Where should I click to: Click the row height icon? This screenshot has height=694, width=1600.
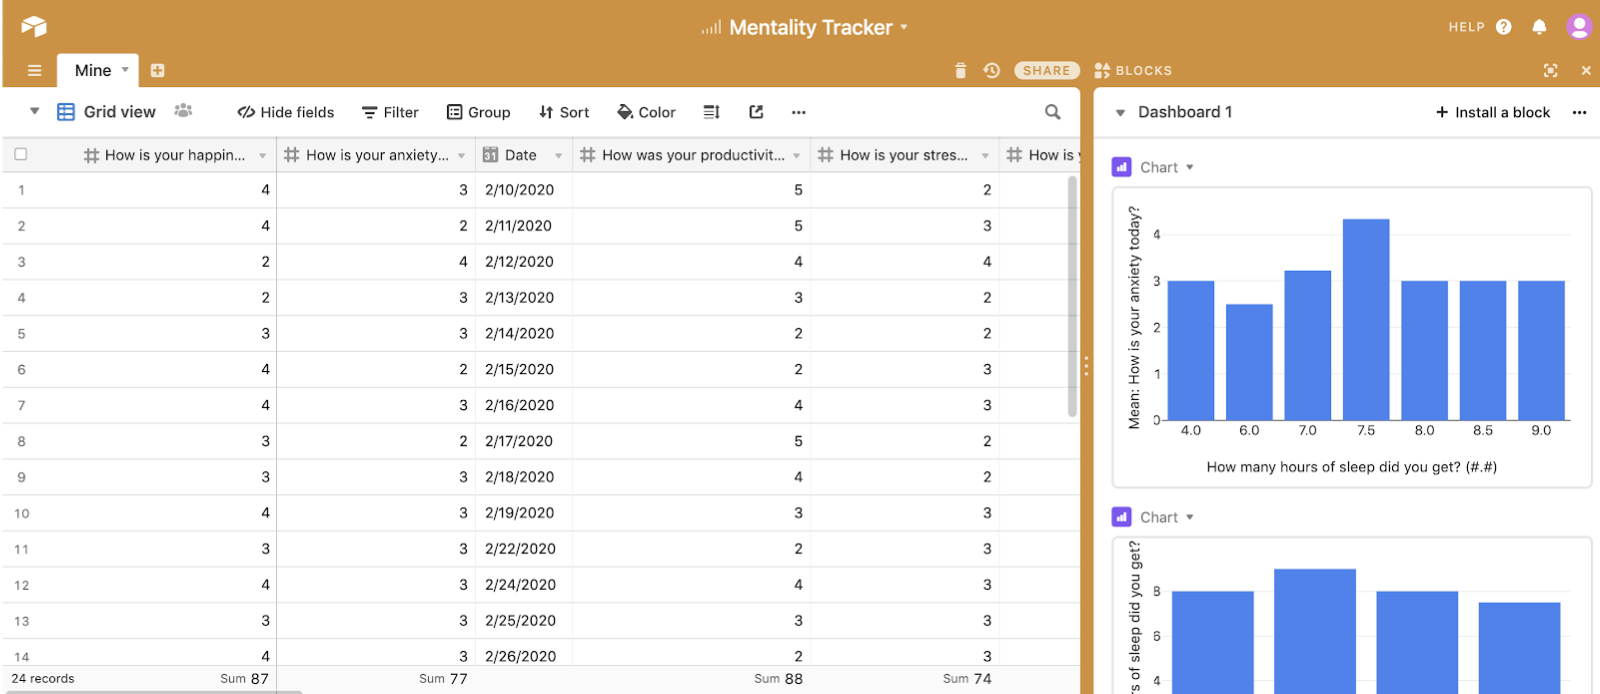[711, 112]
